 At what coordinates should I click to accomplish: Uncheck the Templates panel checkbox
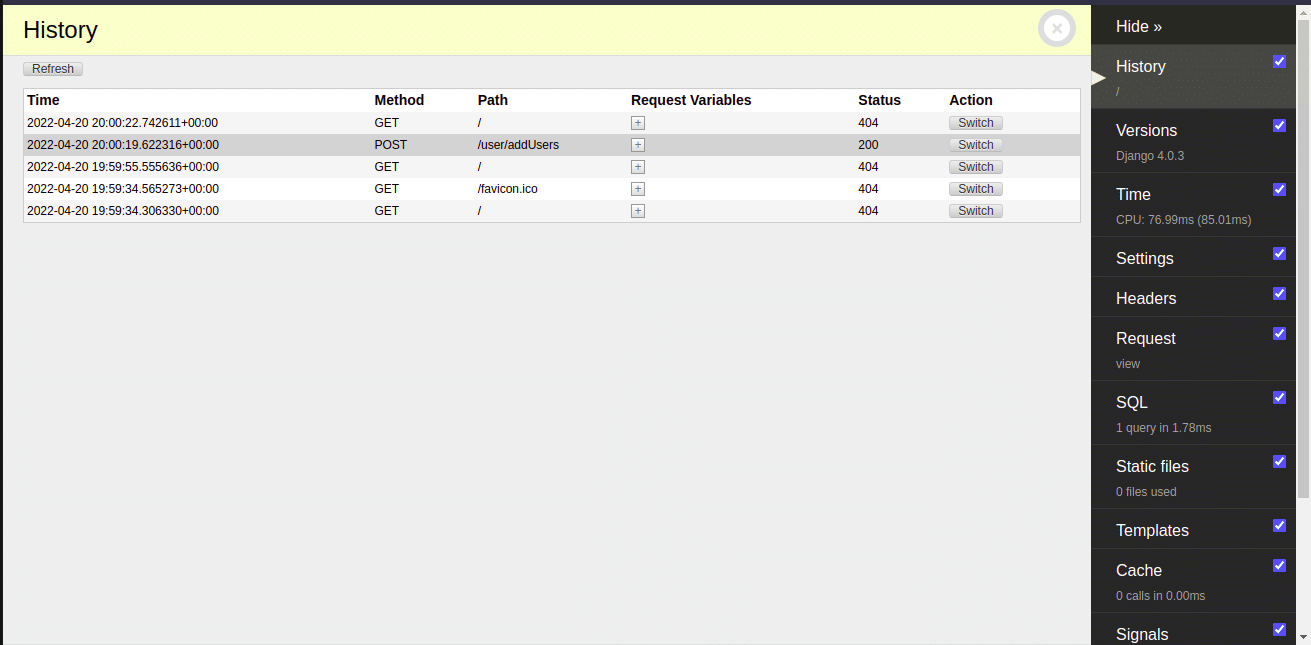tap(1279, 525)
